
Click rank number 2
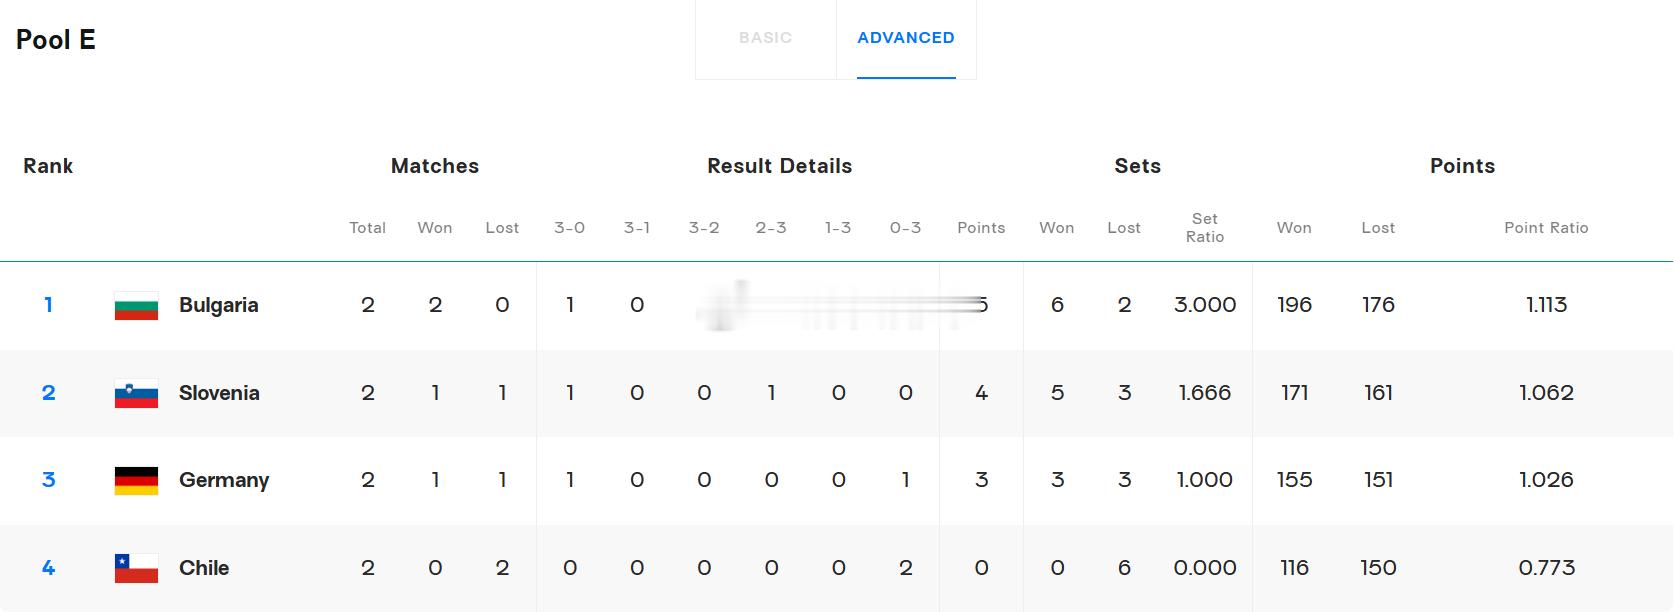(48, 393)
